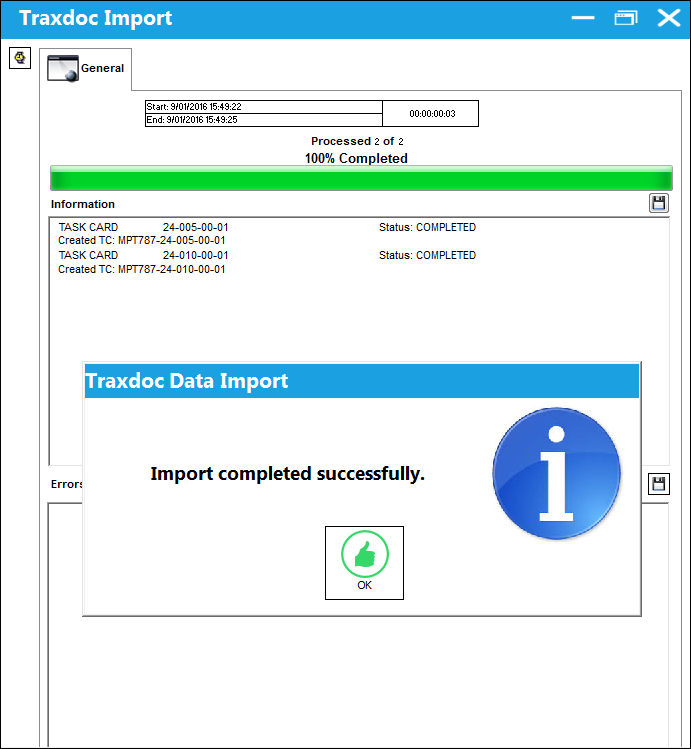
Task: Select the Created TC: MPT787-24-010-00-01 line
Action: click(x=142, y=269)
